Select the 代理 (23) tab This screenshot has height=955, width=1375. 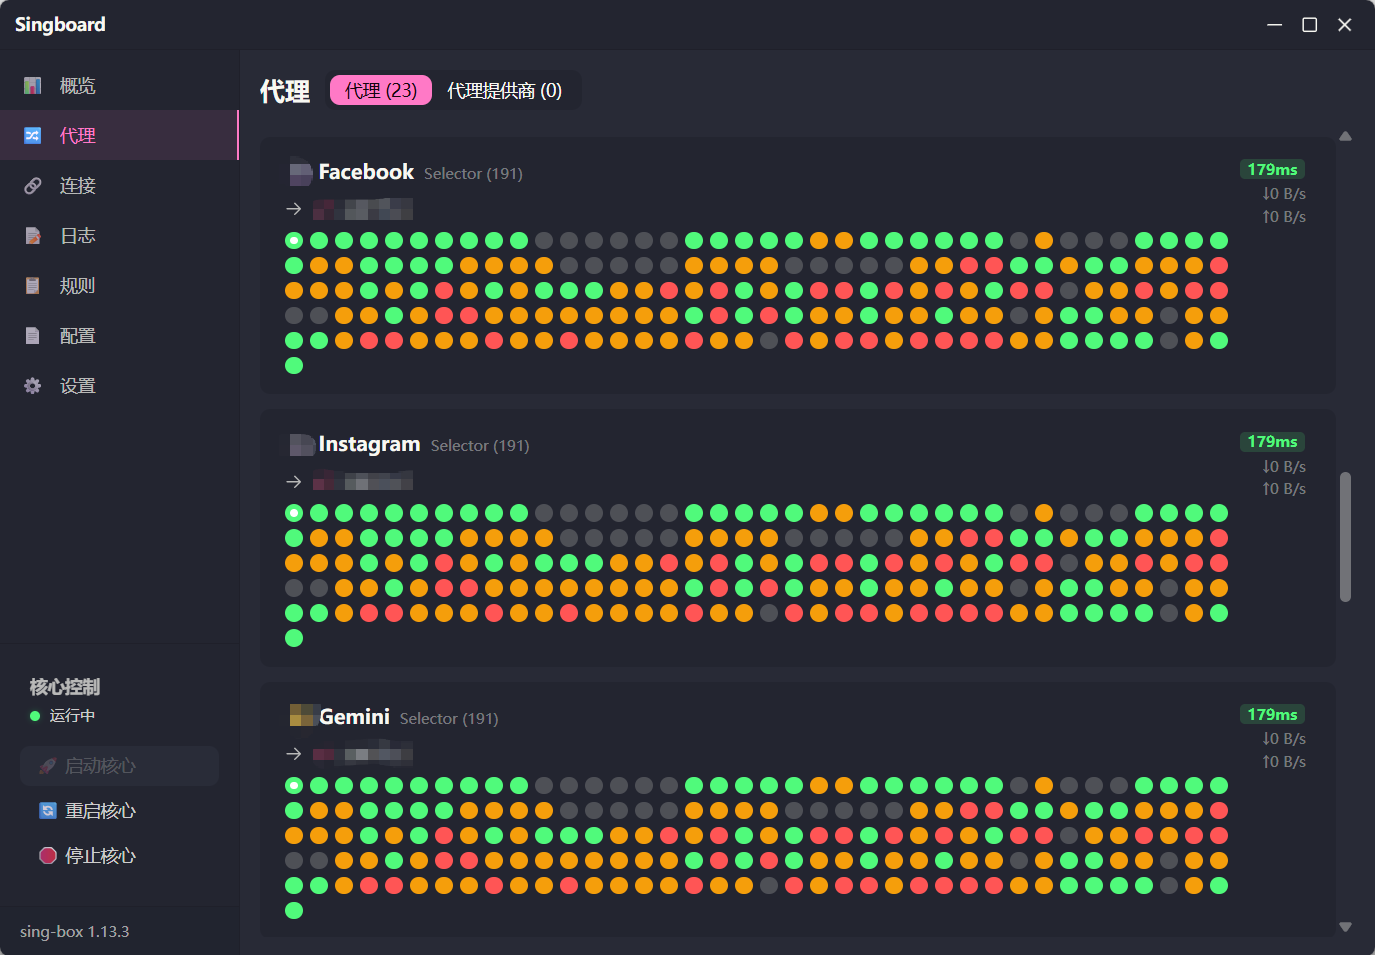point(381,90)
